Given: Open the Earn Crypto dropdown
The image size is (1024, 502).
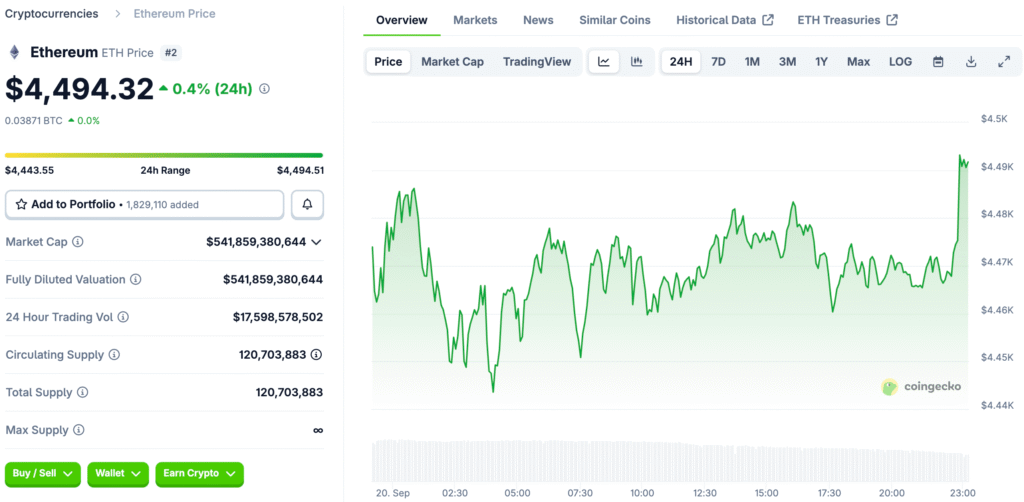Looking at the screenshot, I should (199, 474).
